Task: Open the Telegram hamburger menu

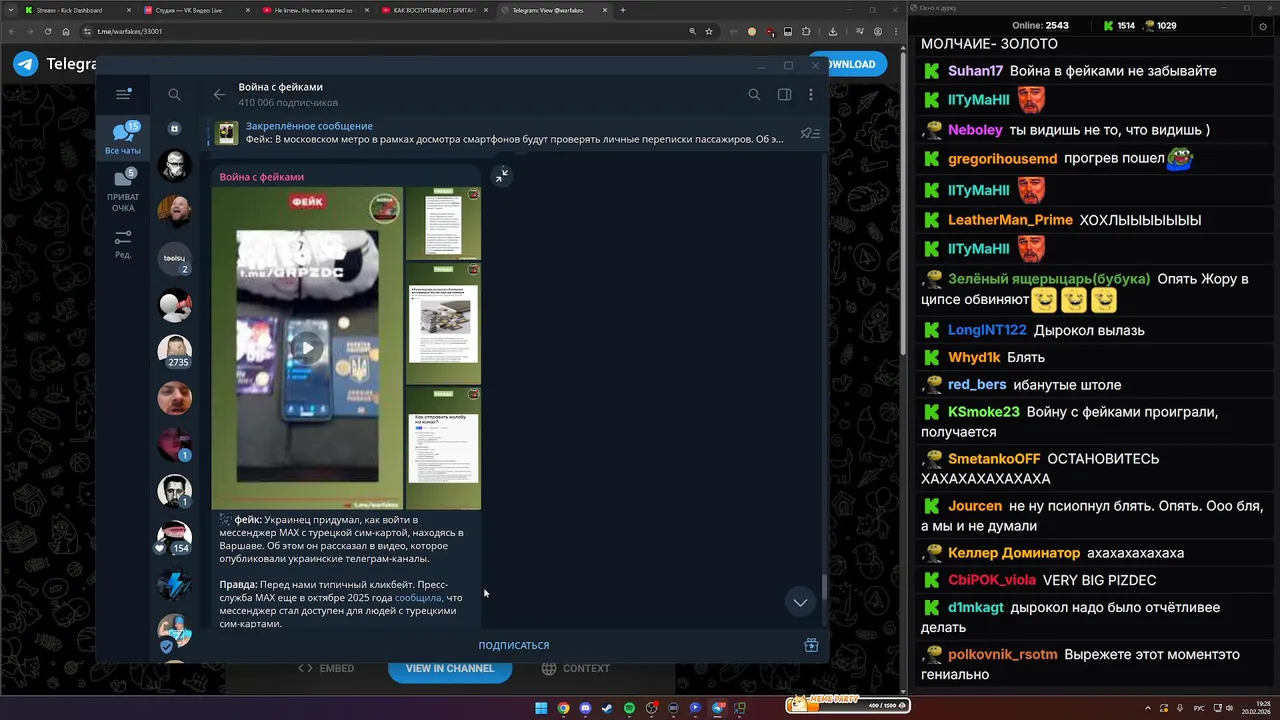Action: [x=123, y=94]
